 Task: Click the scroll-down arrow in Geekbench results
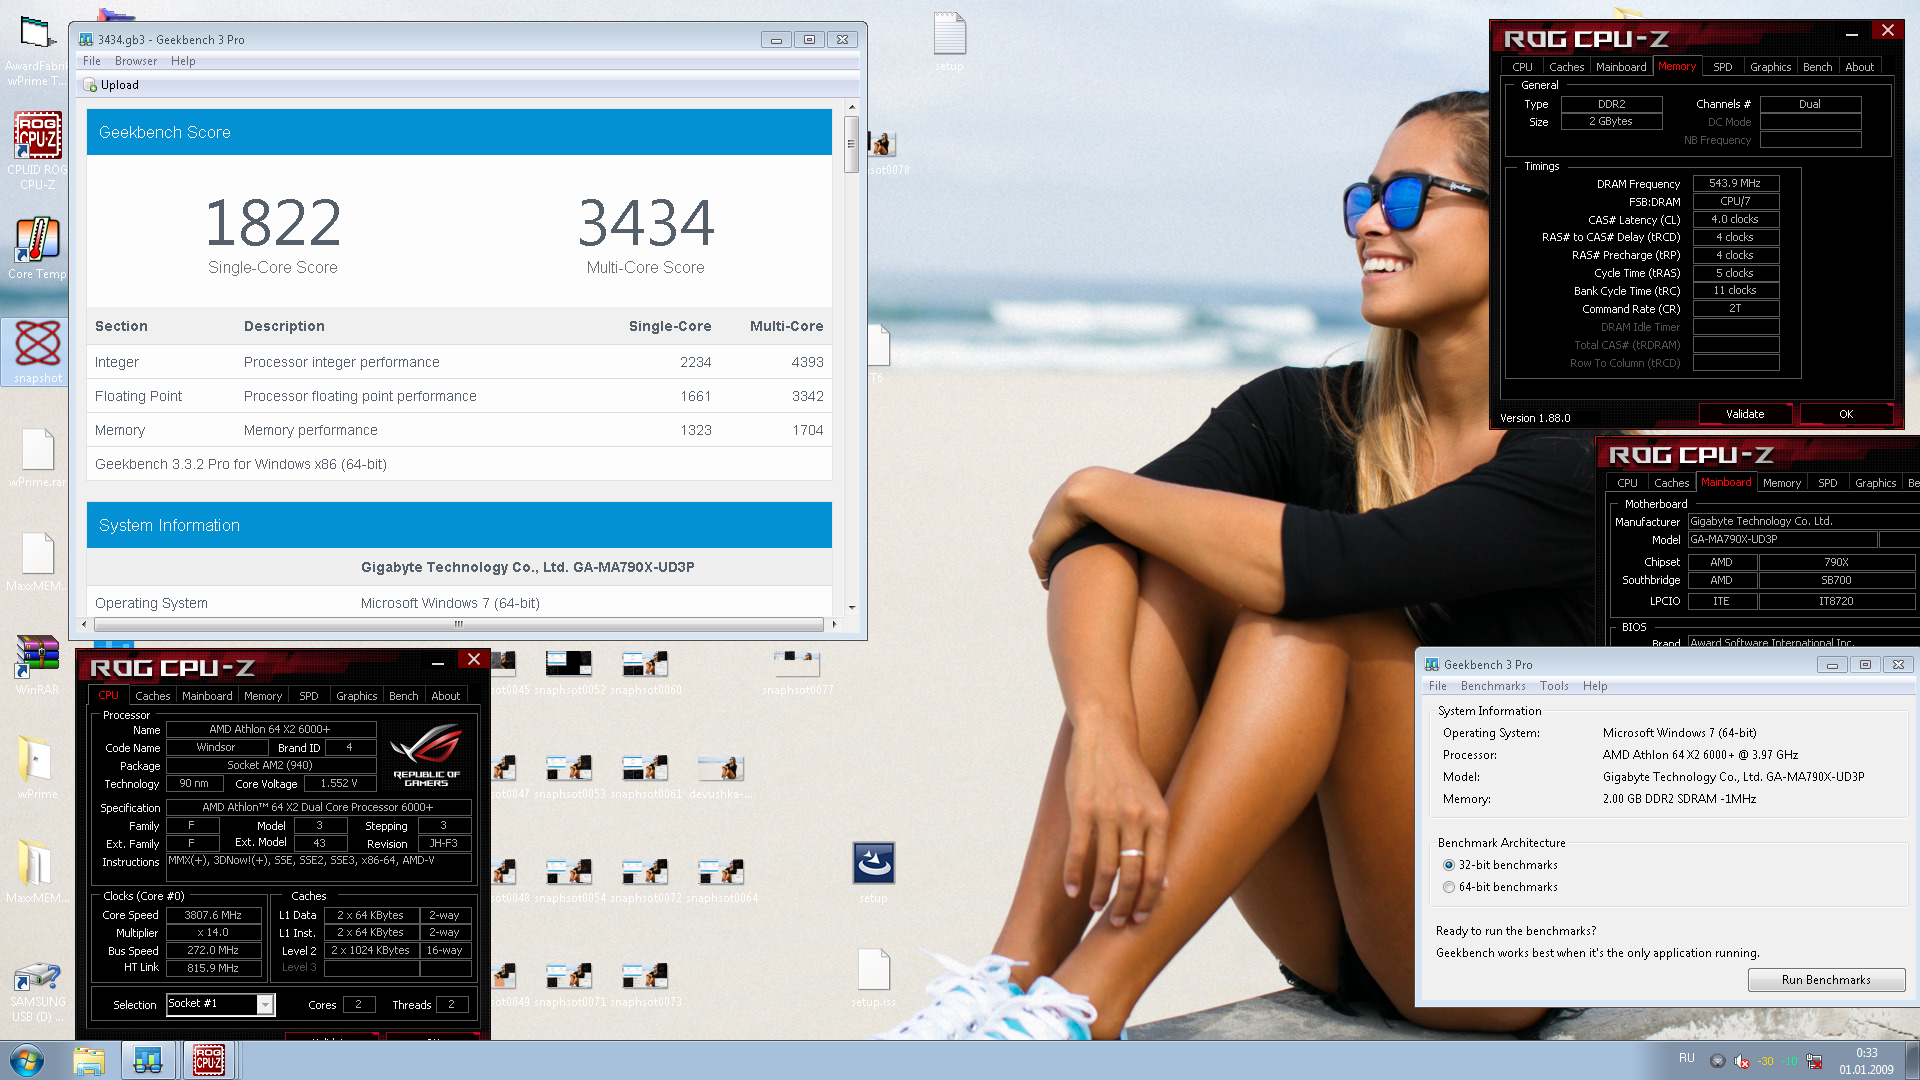point(852,607)
